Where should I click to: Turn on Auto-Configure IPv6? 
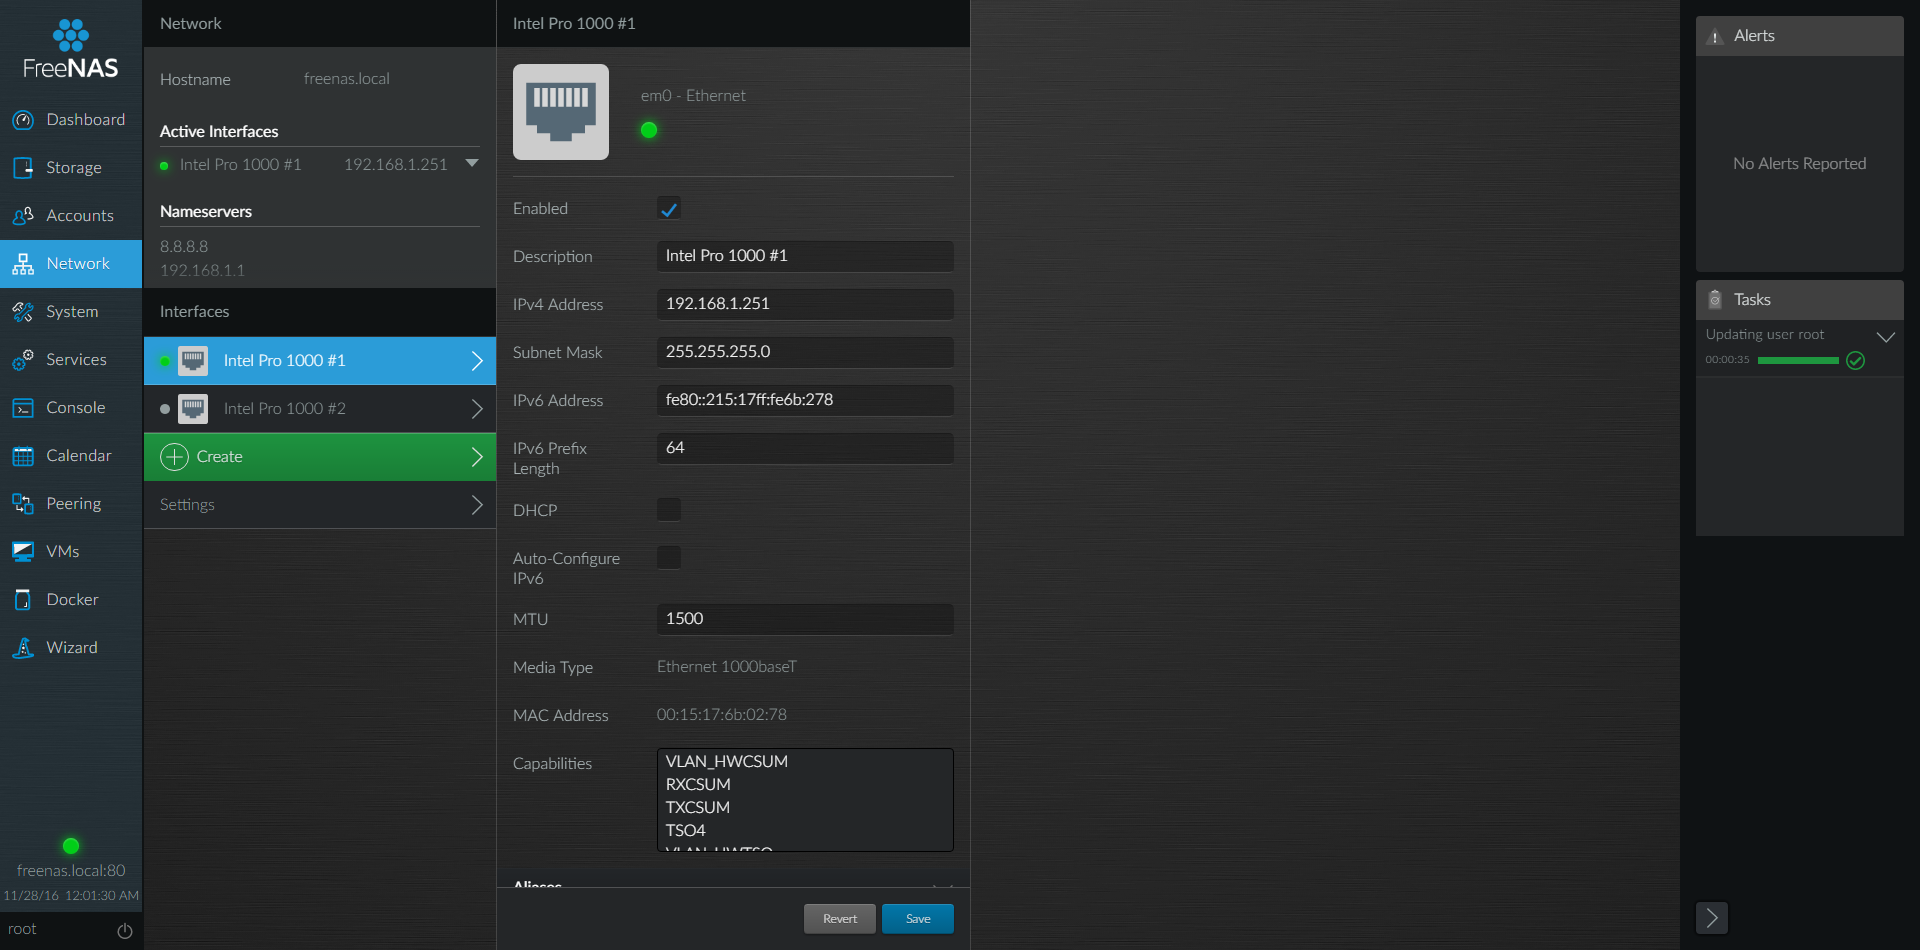click(669, 557)
